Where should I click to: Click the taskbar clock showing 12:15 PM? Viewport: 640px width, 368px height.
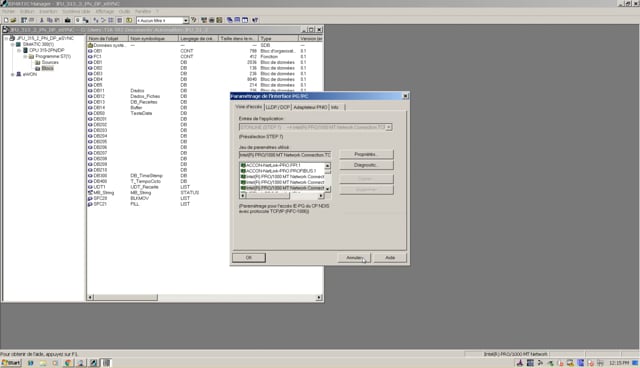[x=619, y=363]
